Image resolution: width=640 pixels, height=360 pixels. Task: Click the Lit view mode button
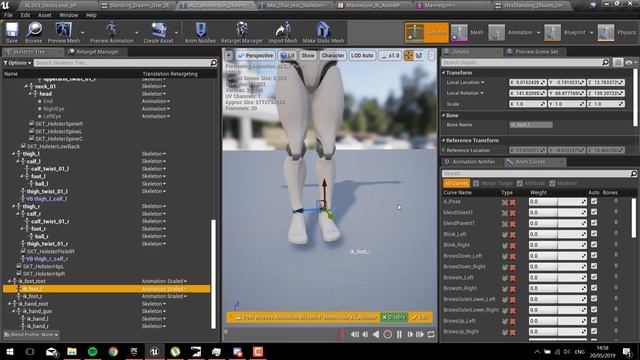(288, 56)
